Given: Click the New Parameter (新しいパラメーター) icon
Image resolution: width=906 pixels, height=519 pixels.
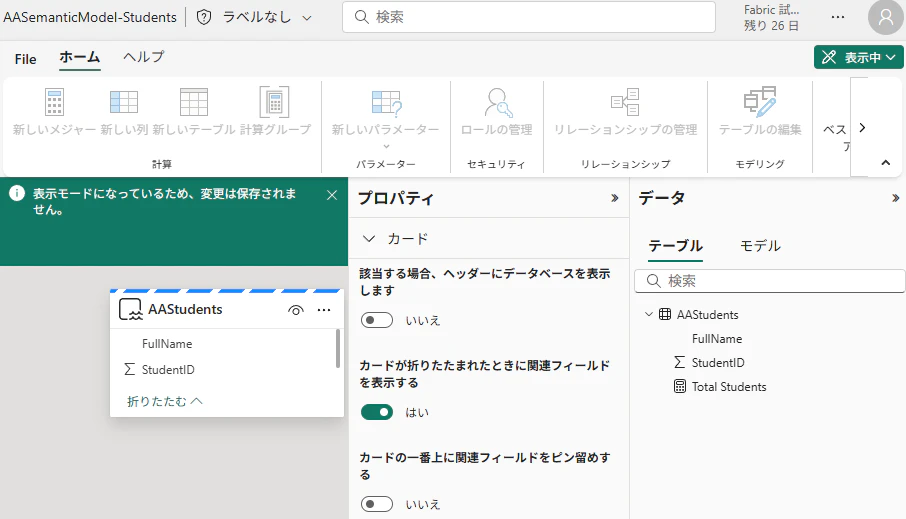Looking at the screenshot, I should point(386,103).
